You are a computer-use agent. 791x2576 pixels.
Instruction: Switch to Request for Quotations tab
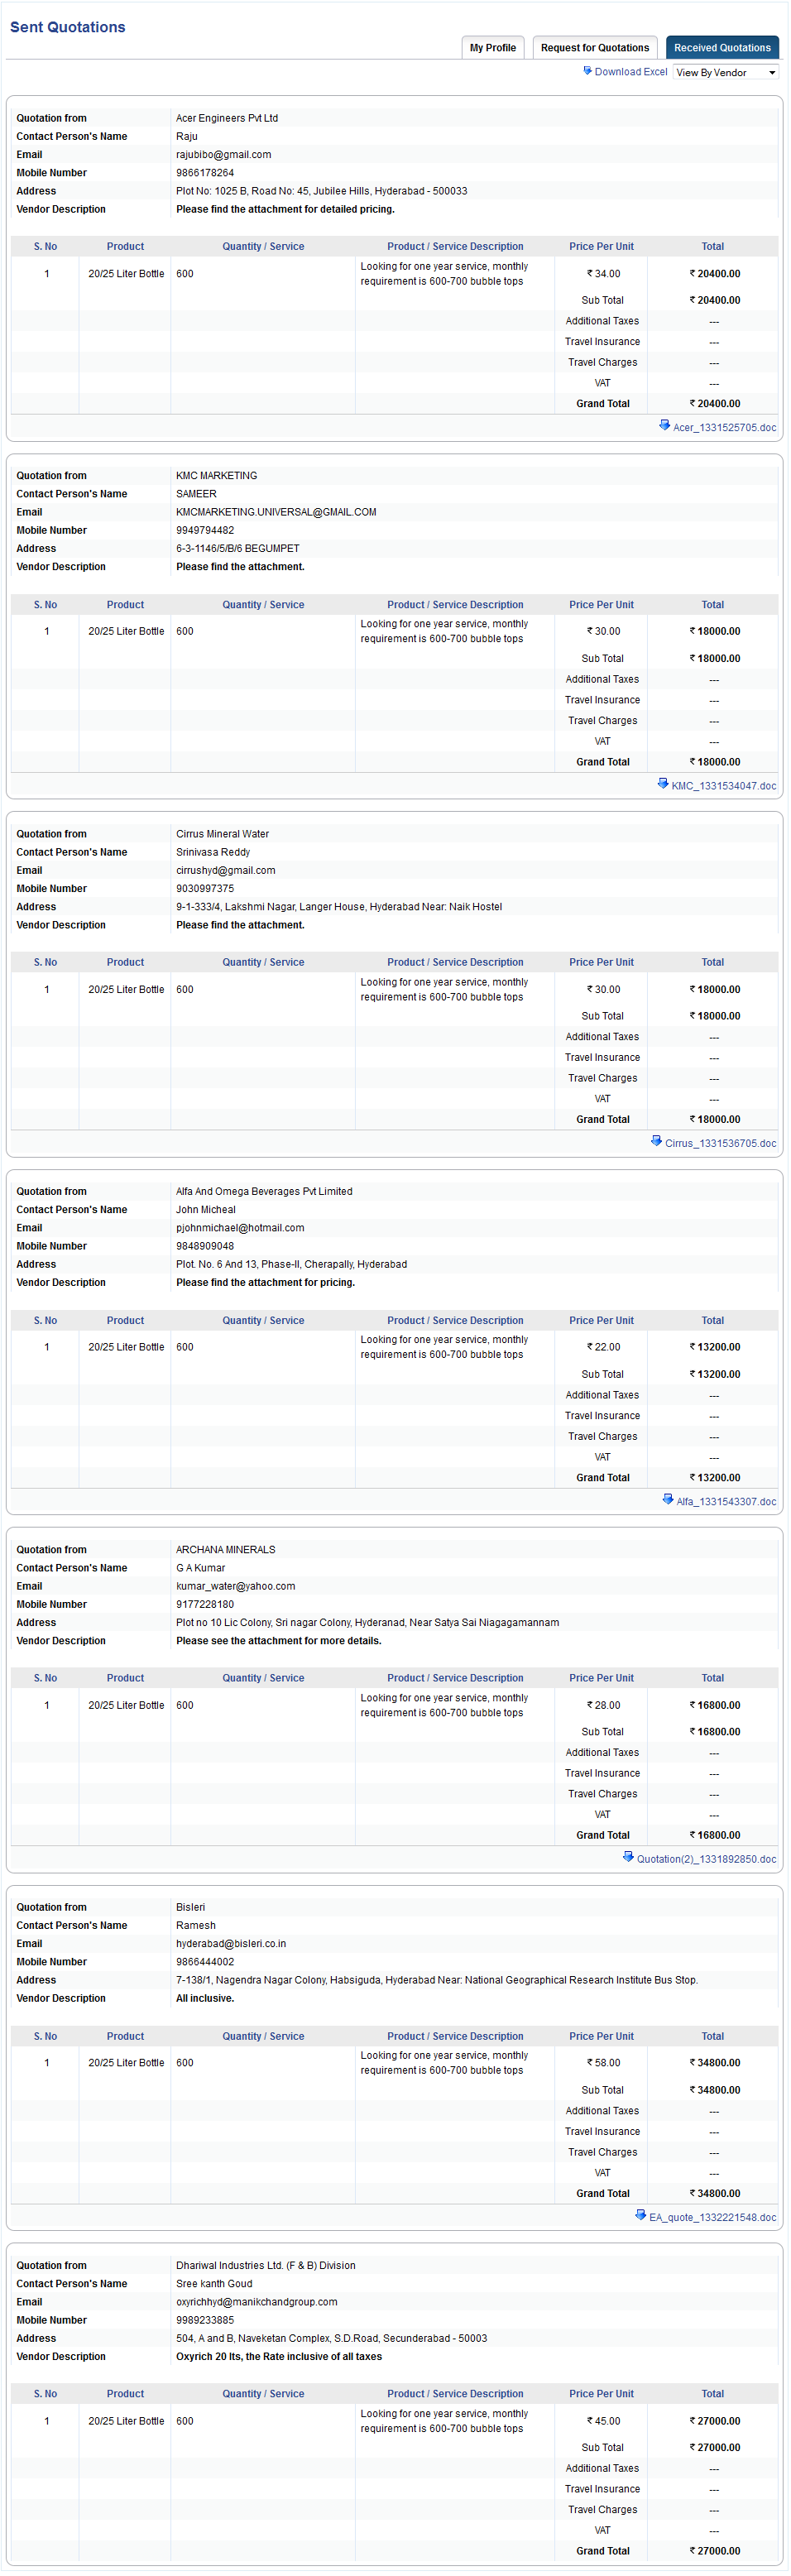[595, 48]
